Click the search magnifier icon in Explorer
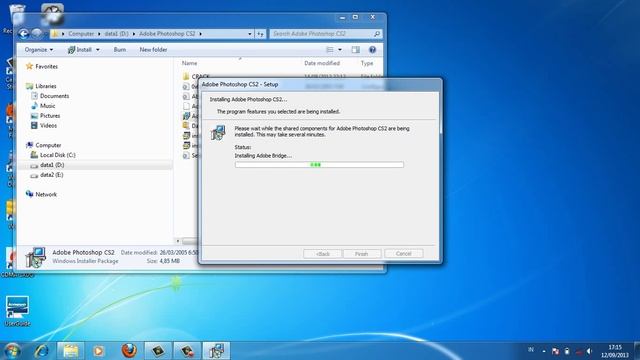The width and height of the screenshot is (640, 360). 377,34
